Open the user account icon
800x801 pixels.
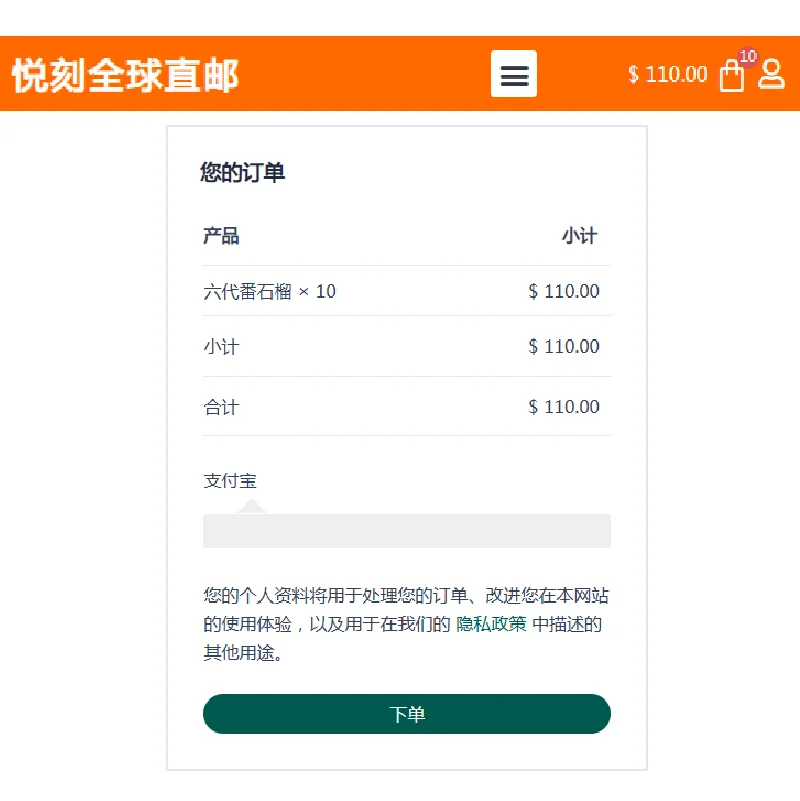pos(771,74)
